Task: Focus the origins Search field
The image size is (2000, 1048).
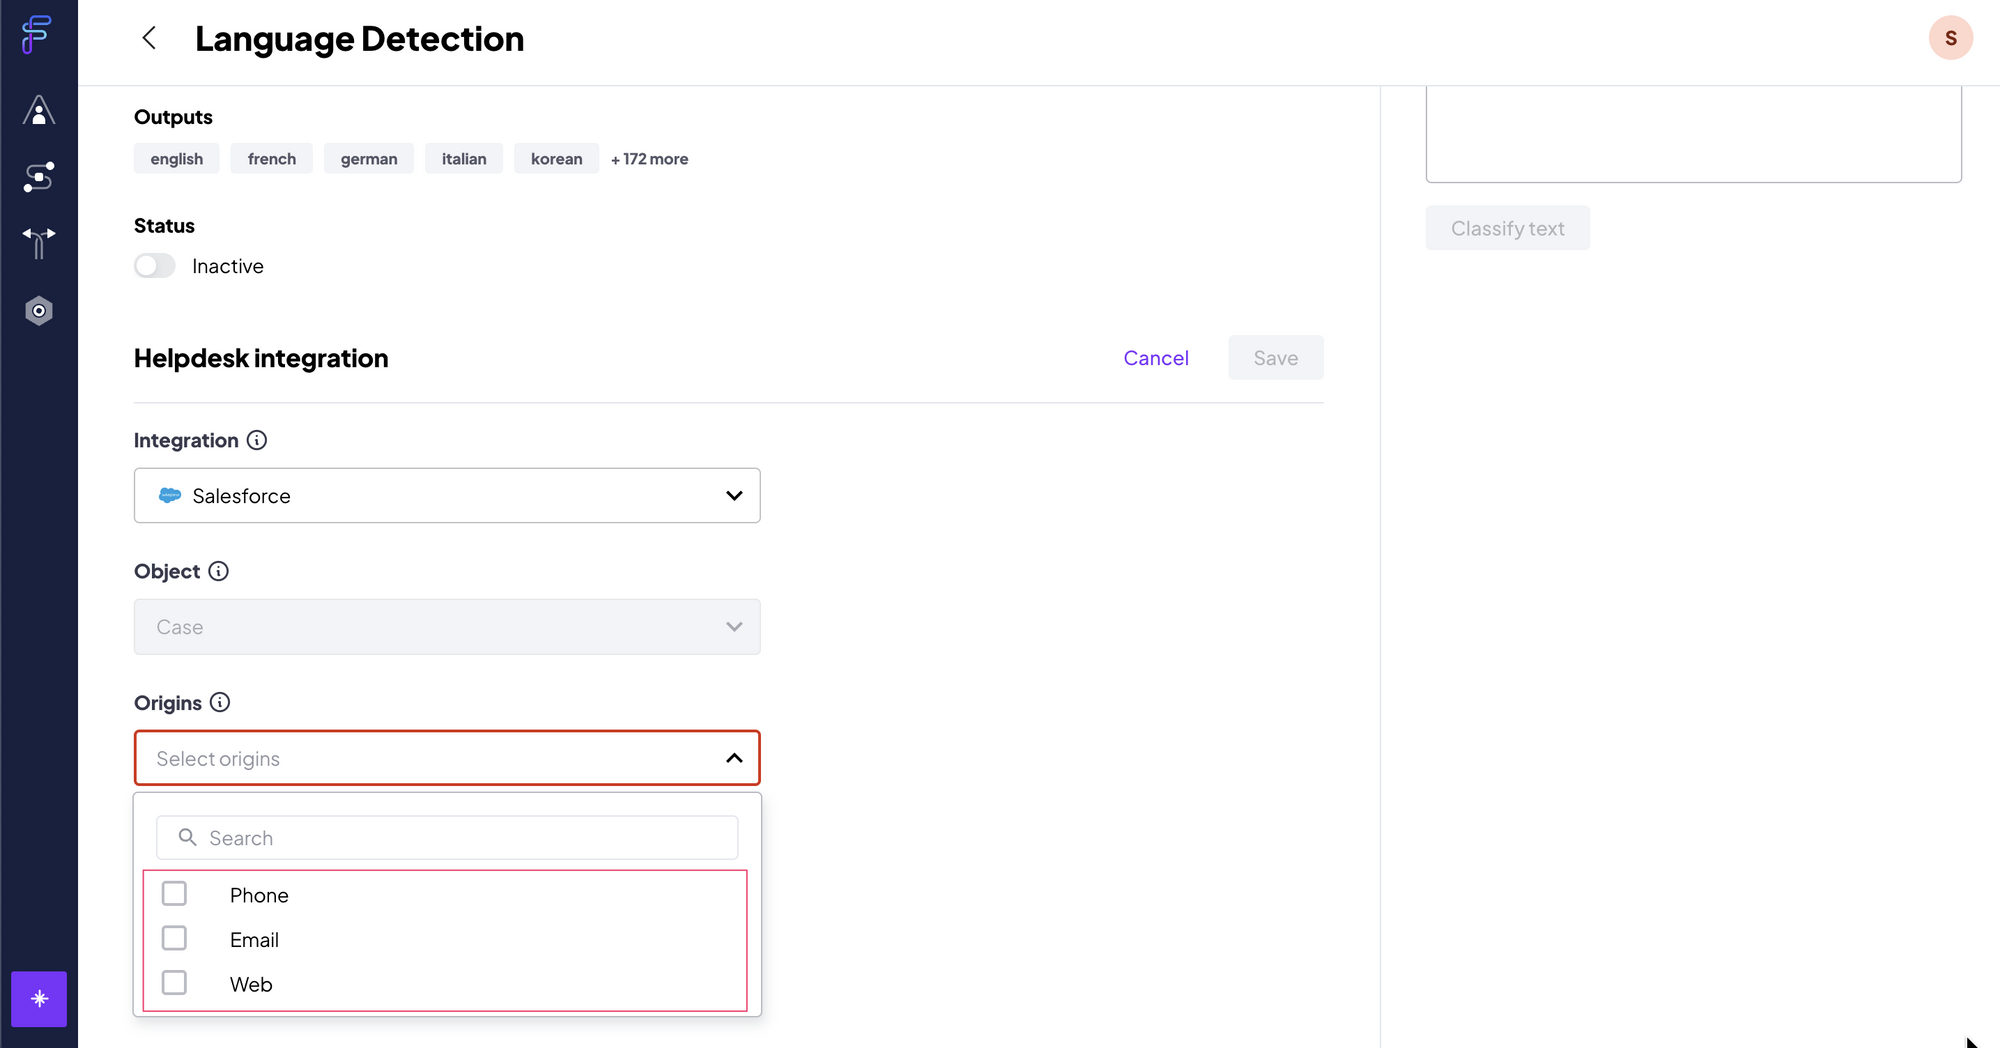Action: 447,838
